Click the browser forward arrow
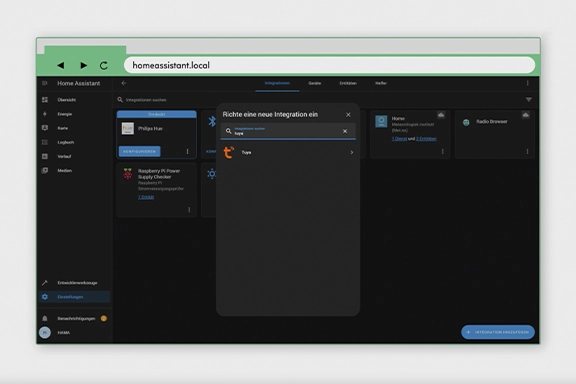 (83, 65)
